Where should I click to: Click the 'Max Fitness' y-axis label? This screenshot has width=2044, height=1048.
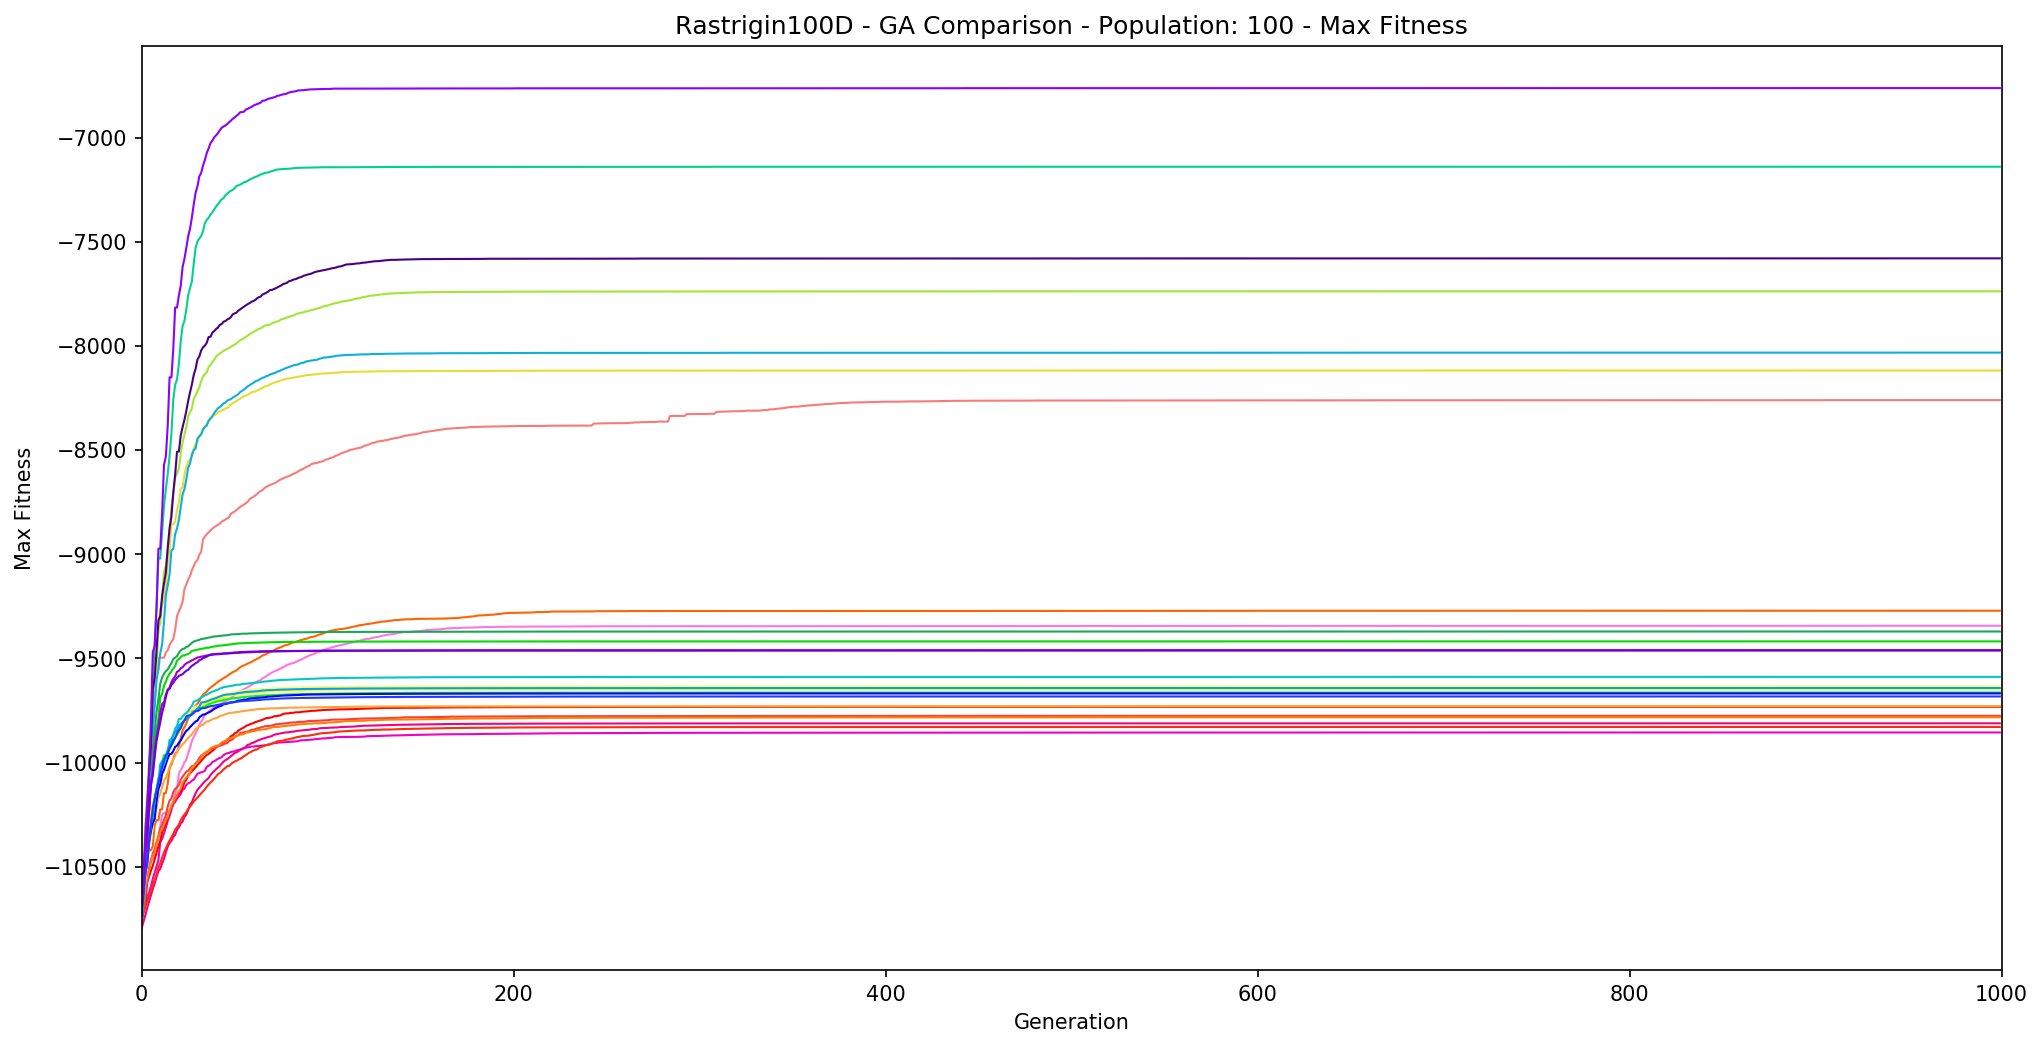point(23,508)
